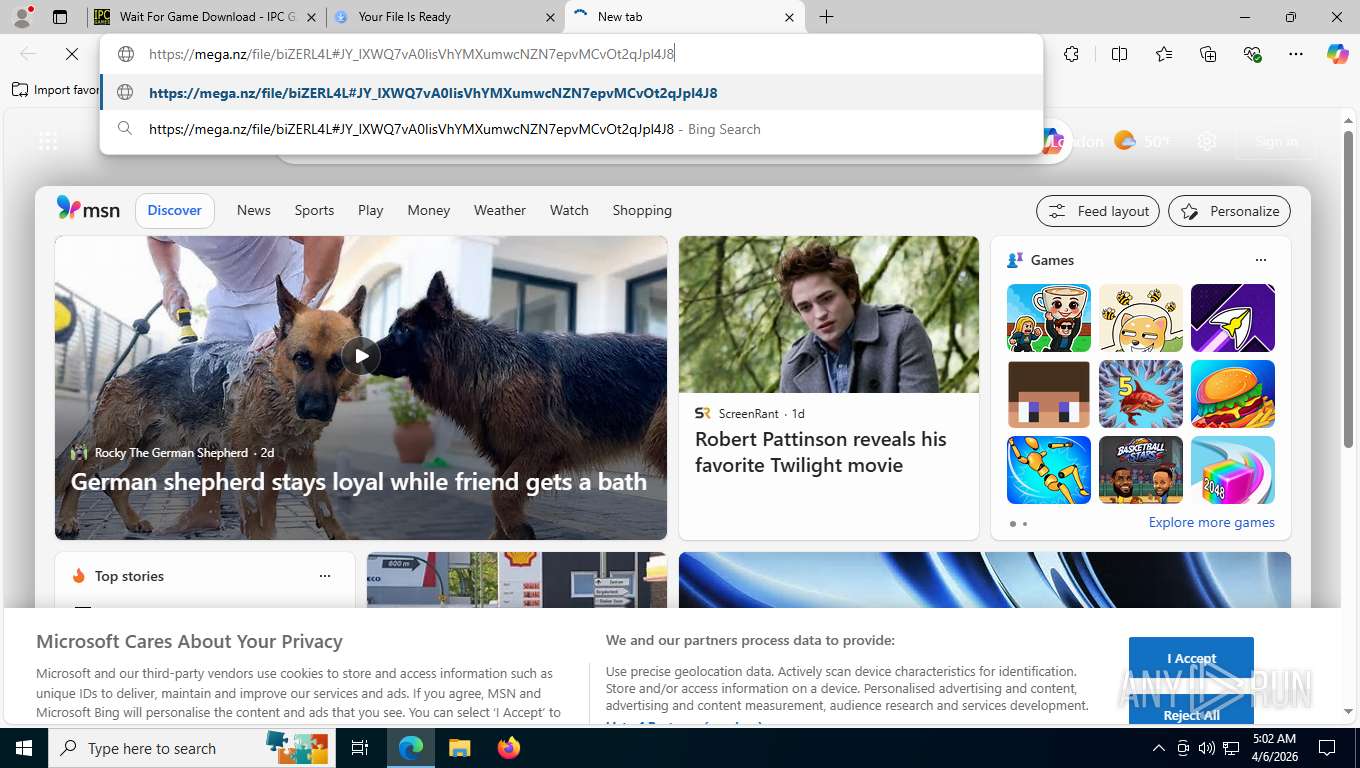Open the Basketball Stars game
1360x768 pixels.
click(x=1140, y=470)
